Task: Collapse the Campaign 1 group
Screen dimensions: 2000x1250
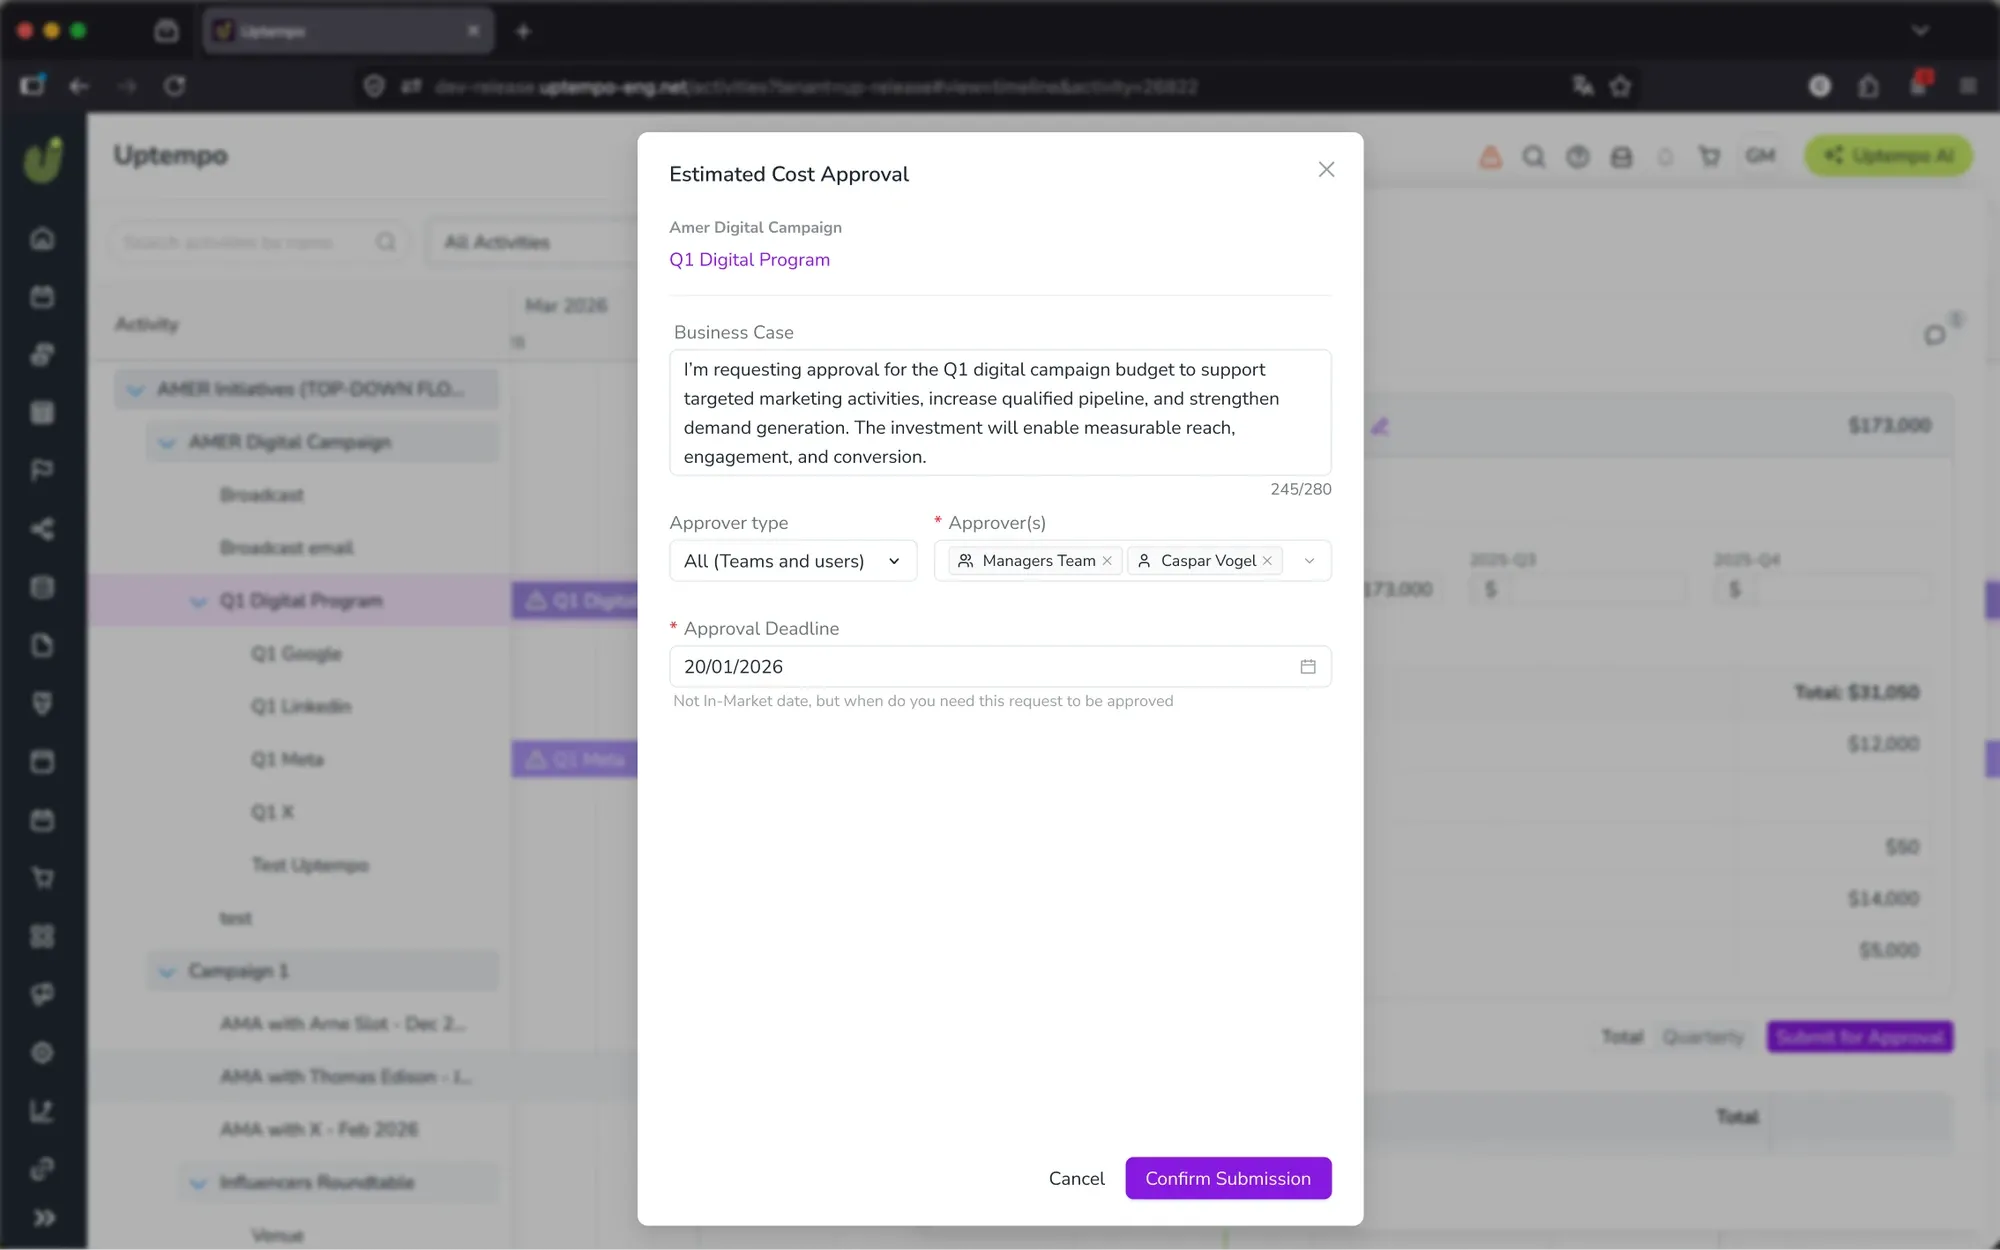Action: pos(166,971)
